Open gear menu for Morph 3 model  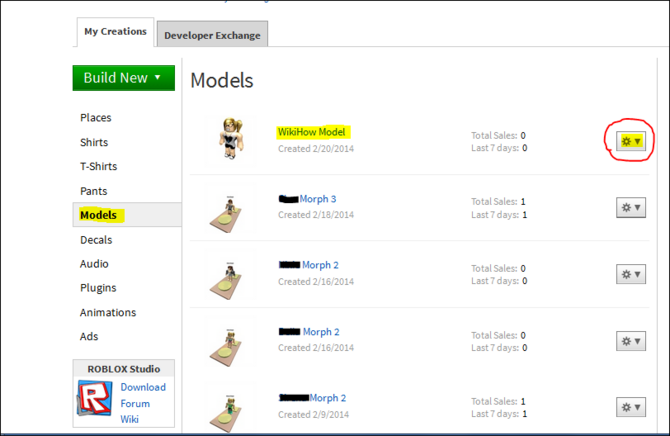pos(631,207)
